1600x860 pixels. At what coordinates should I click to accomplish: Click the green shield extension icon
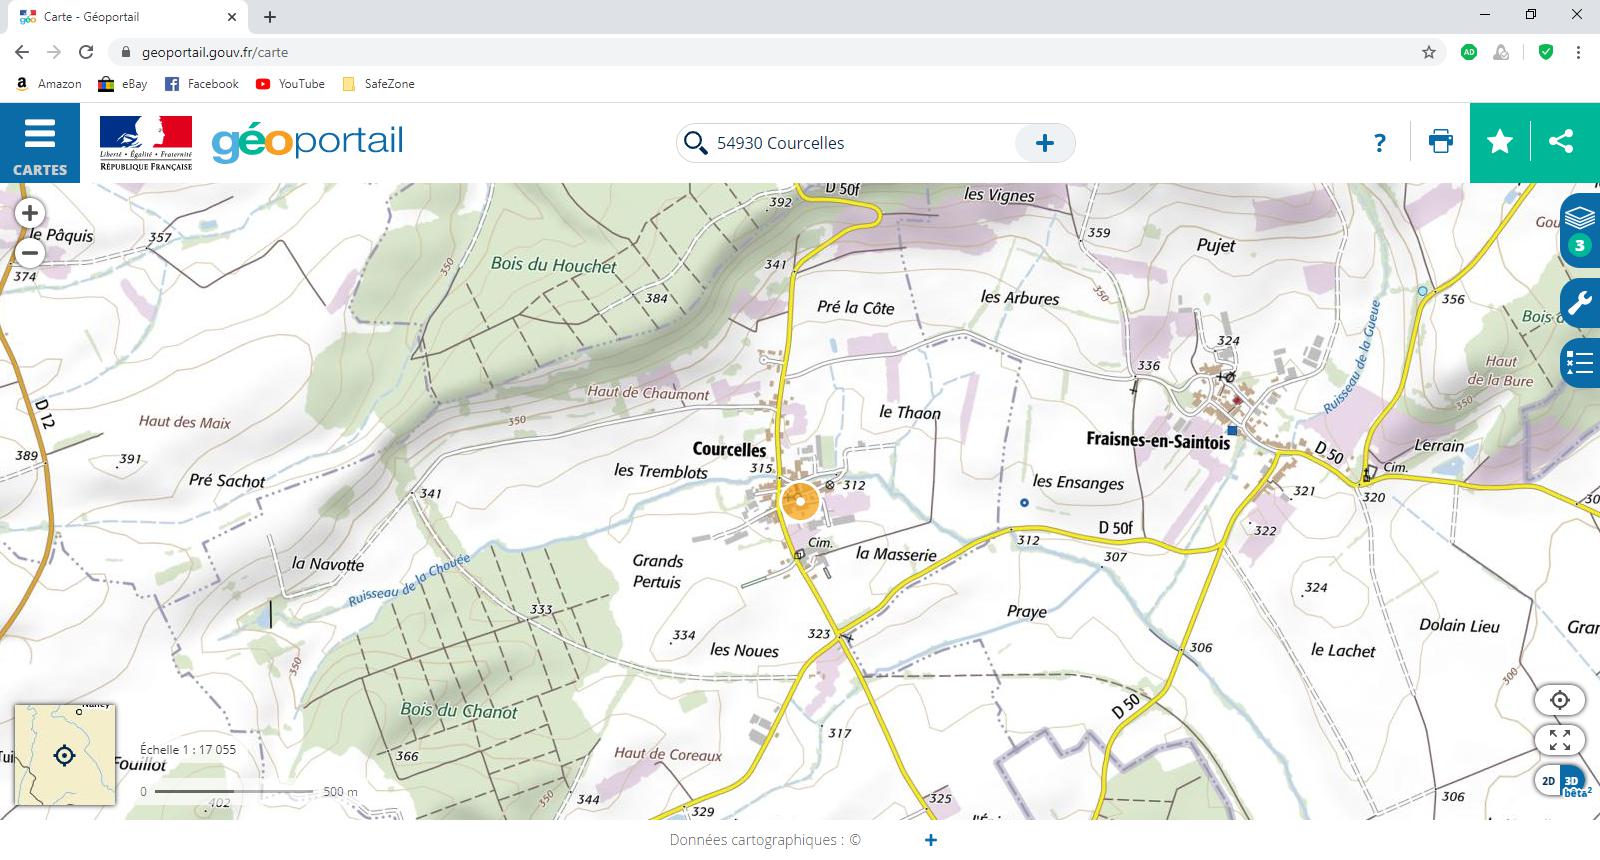pyautogui.click(x=1546, y=52)
